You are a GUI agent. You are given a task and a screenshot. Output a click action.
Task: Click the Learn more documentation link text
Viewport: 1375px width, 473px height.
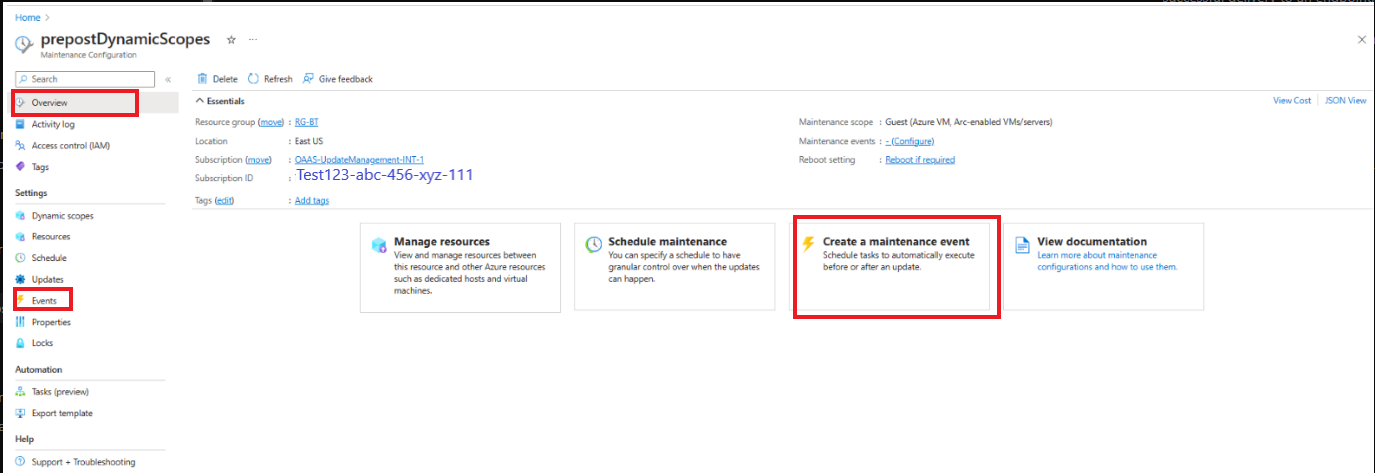pyautogui.click(x=1107, y=261)
